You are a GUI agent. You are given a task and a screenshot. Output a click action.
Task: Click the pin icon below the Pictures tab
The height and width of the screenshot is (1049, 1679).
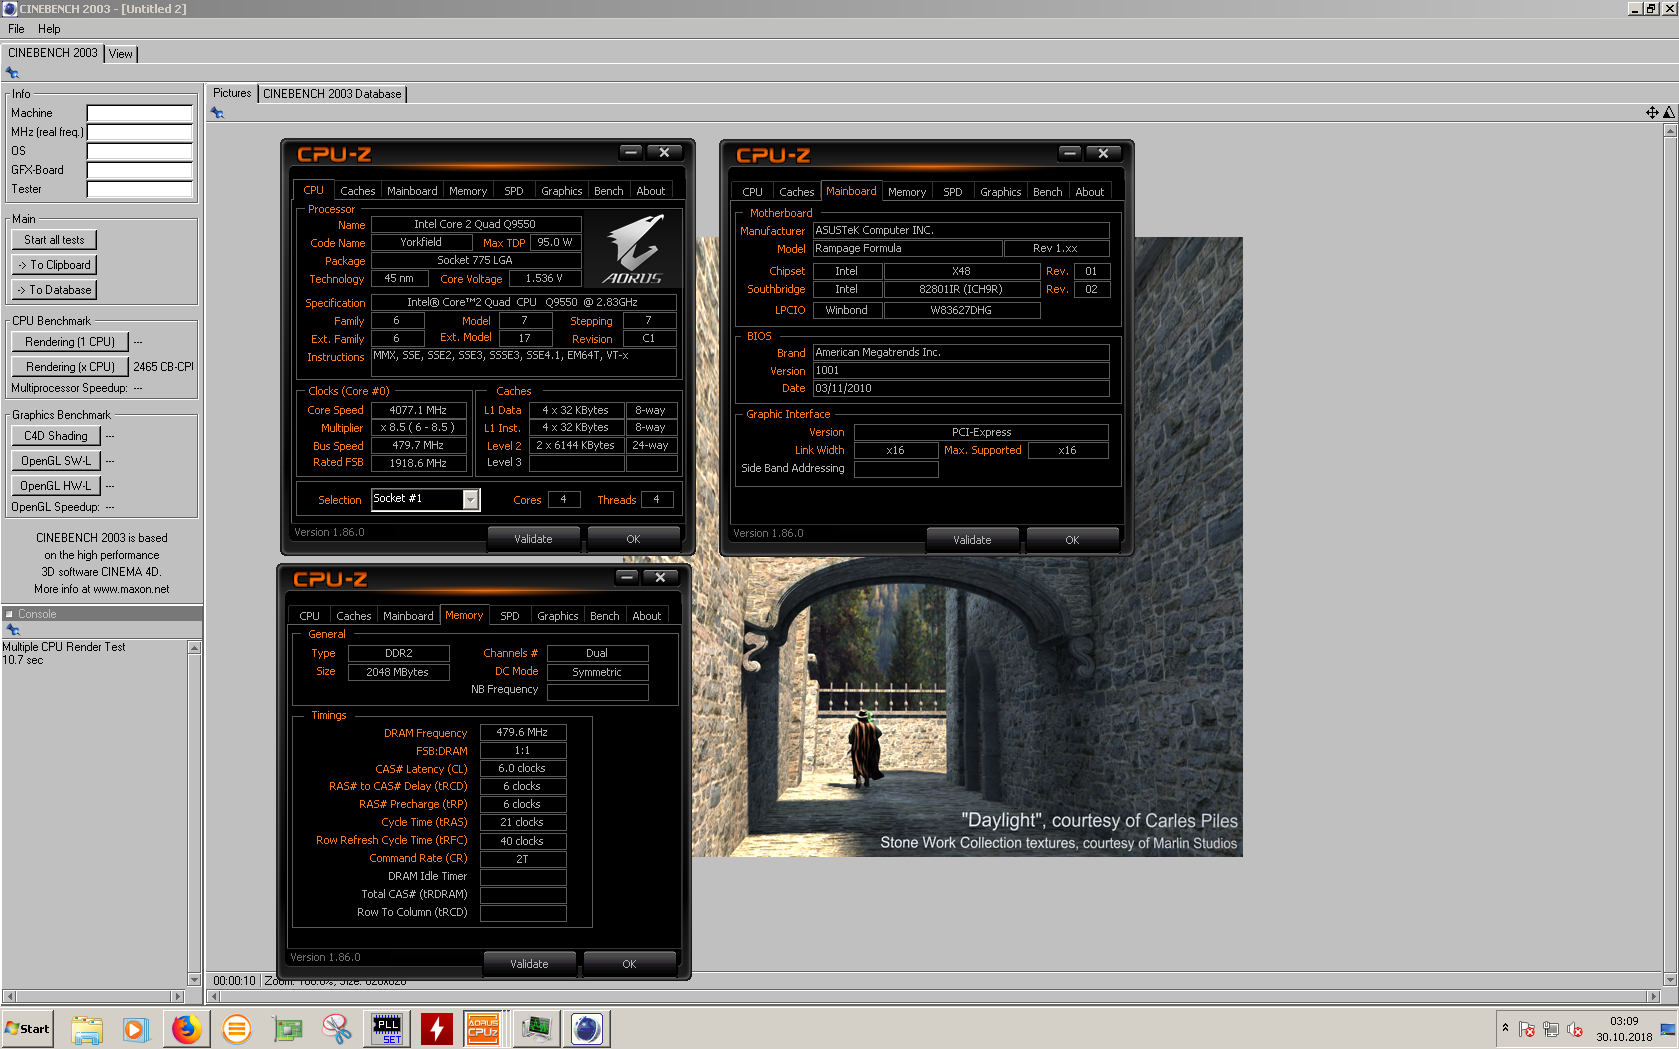217,113
